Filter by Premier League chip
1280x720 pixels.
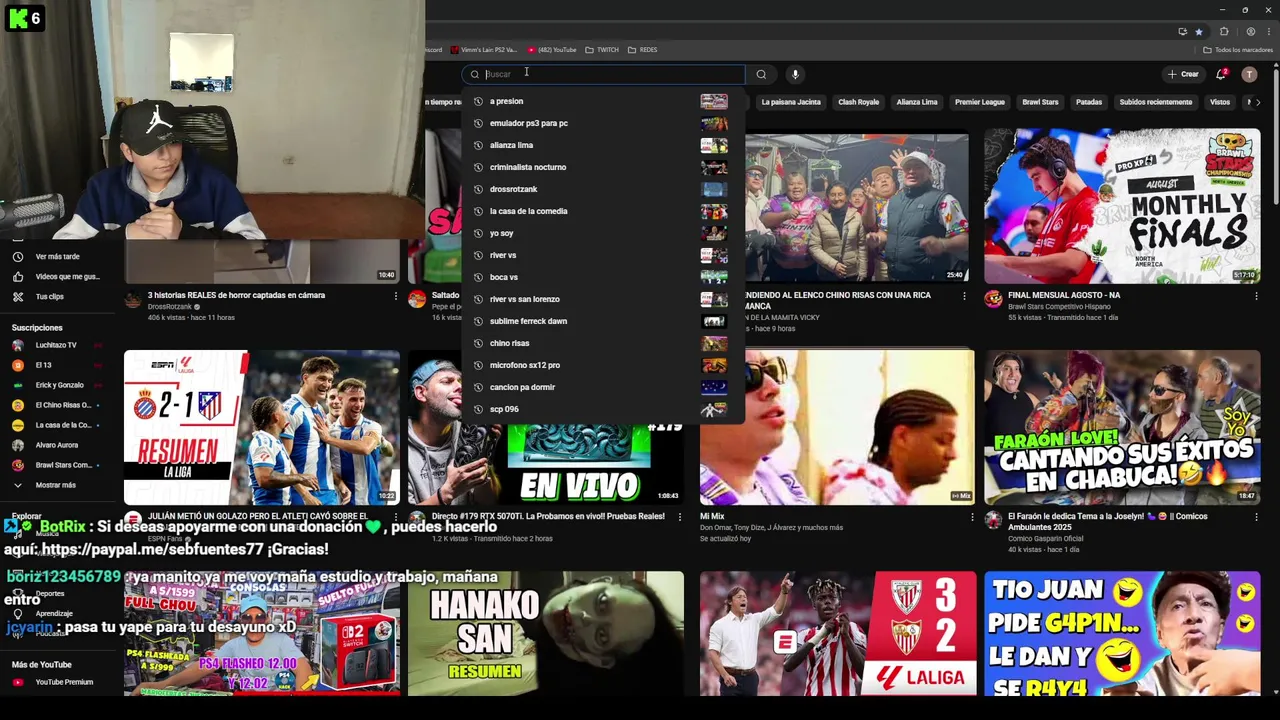[980, 102]
